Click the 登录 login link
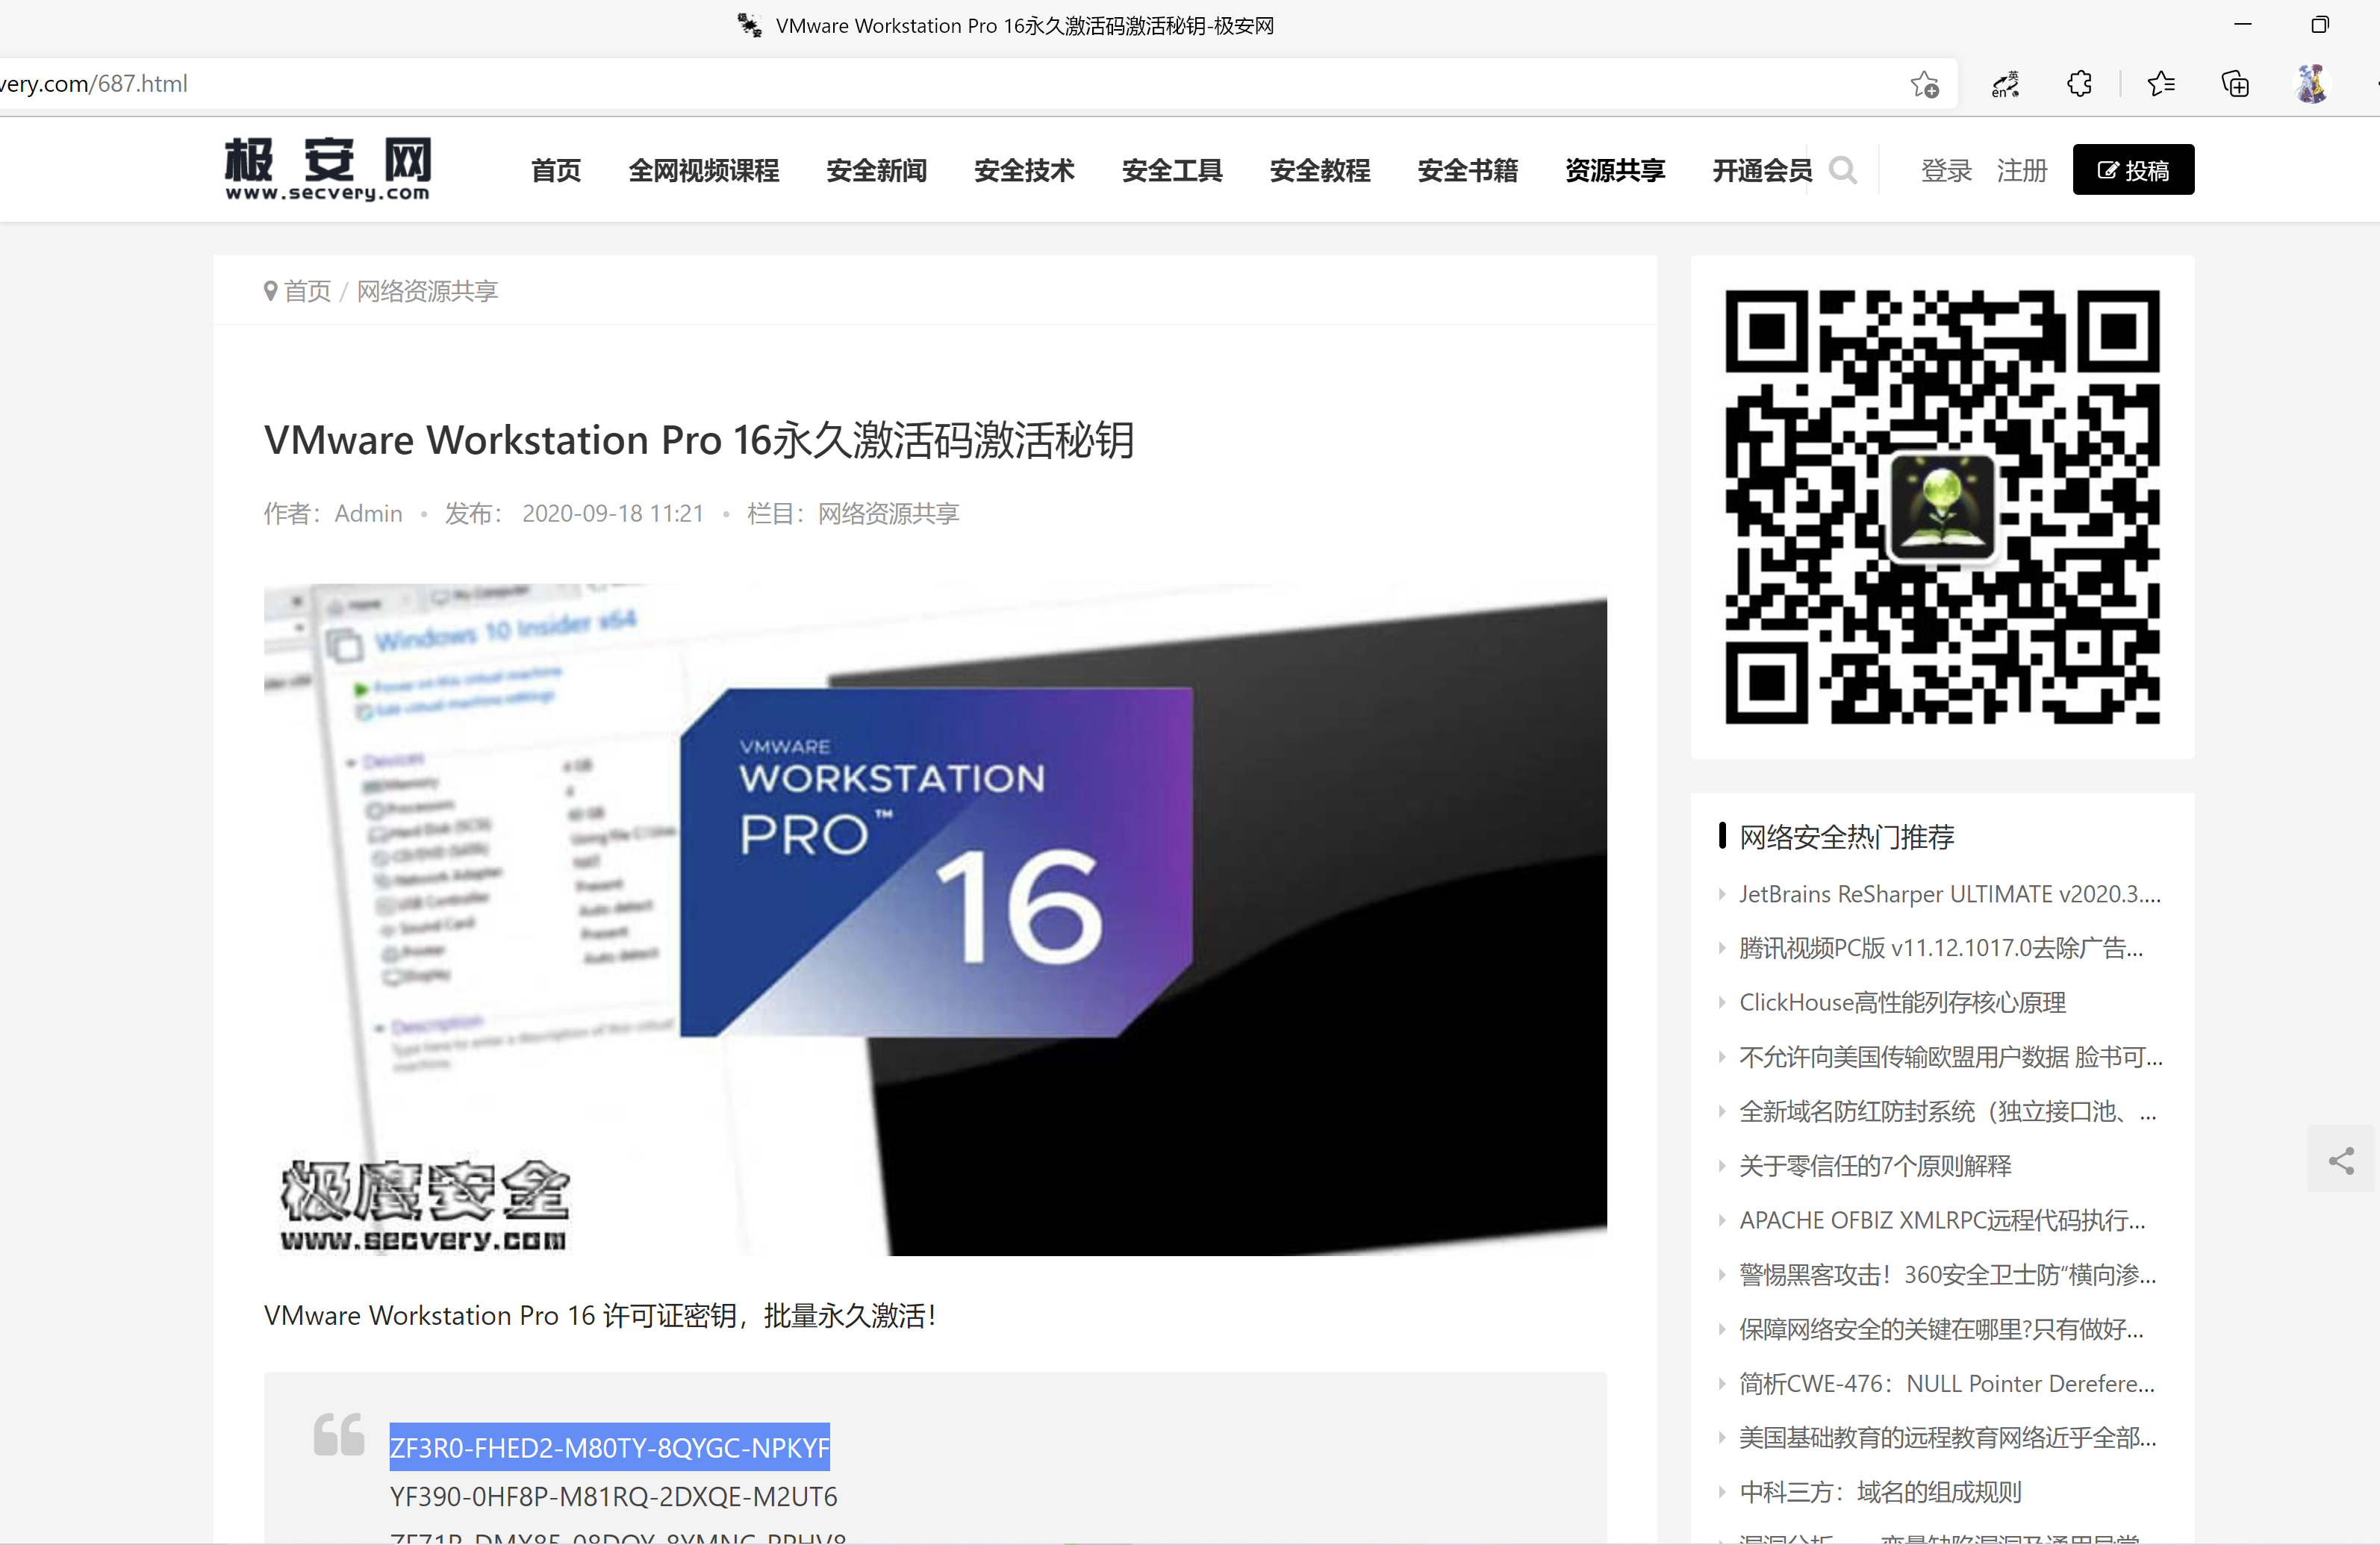Viewport: 2380px width, 1545px height. (x=1946, y=171)
